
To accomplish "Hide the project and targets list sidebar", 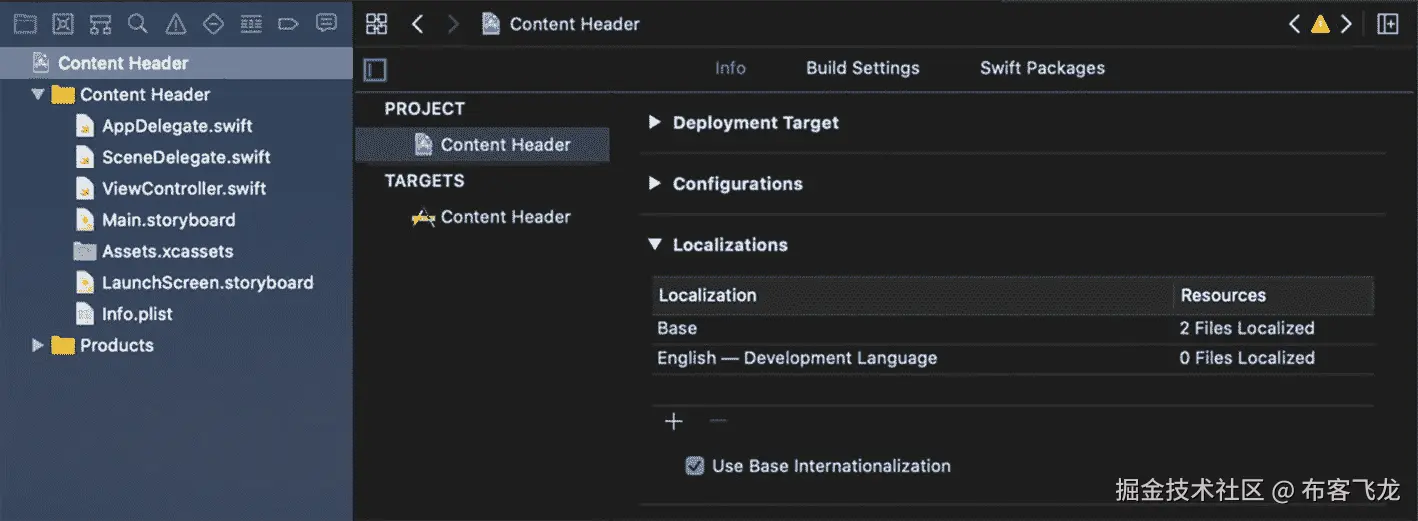I will click(x=375, y=70).
